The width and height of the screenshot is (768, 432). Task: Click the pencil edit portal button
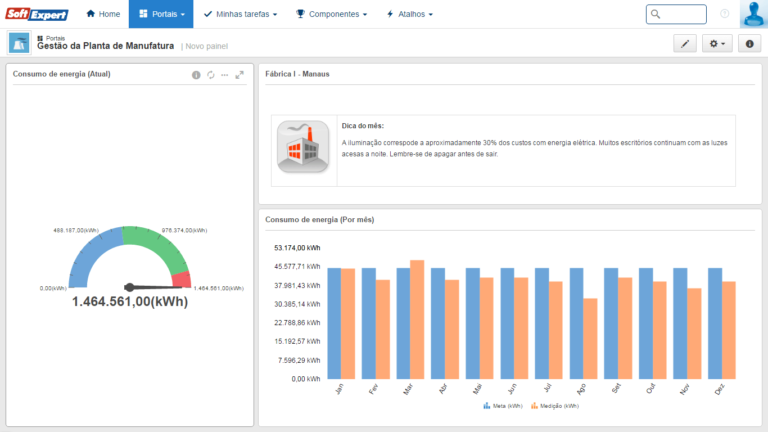tap(685, 43)
